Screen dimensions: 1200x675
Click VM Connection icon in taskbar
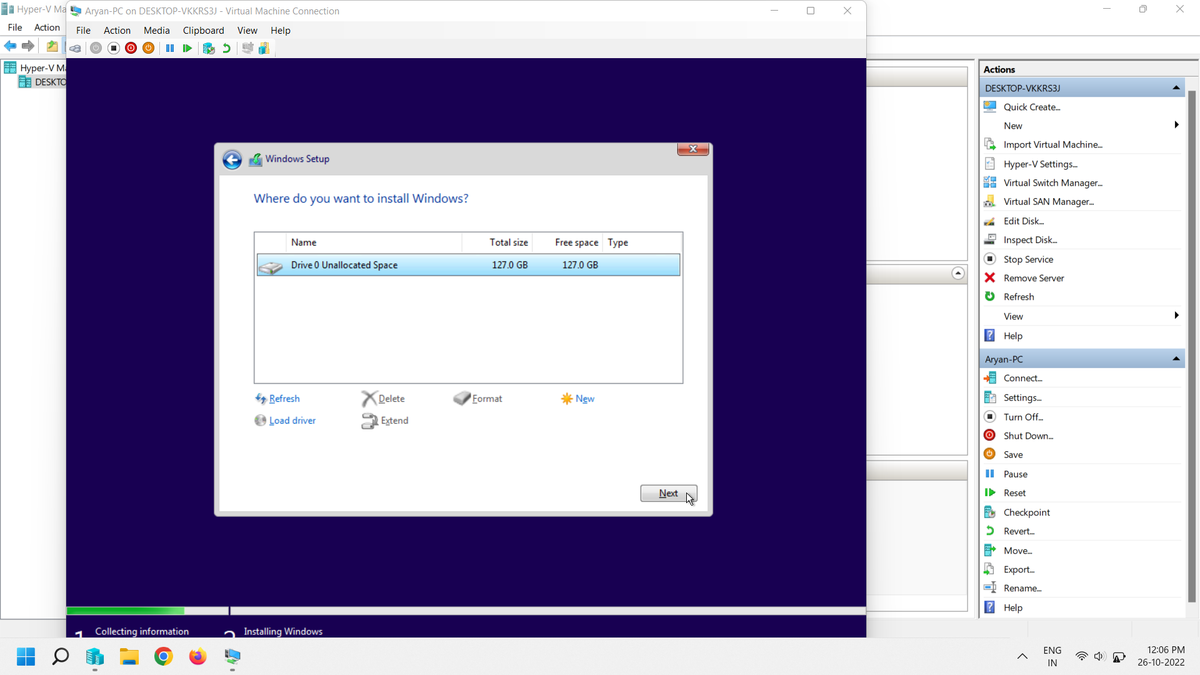(232, 657)
